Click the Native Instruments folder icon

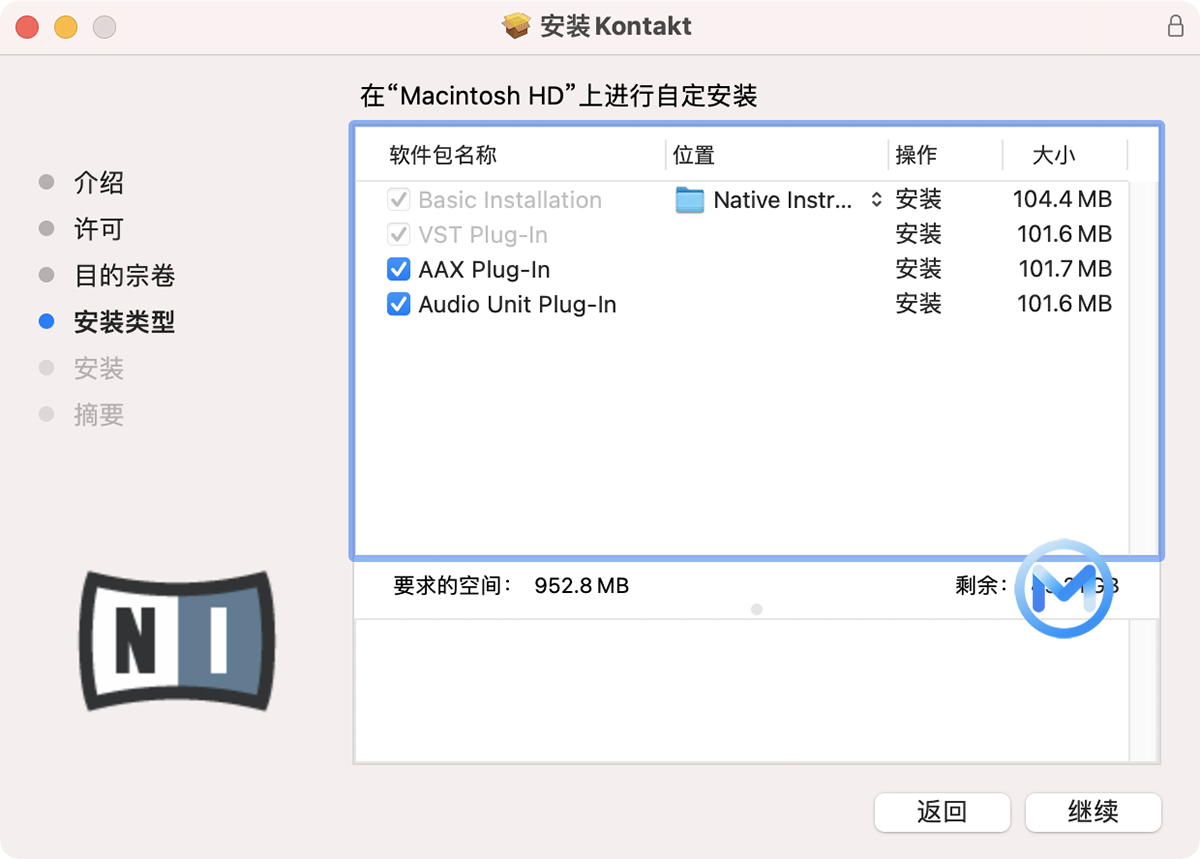(690, 200)
